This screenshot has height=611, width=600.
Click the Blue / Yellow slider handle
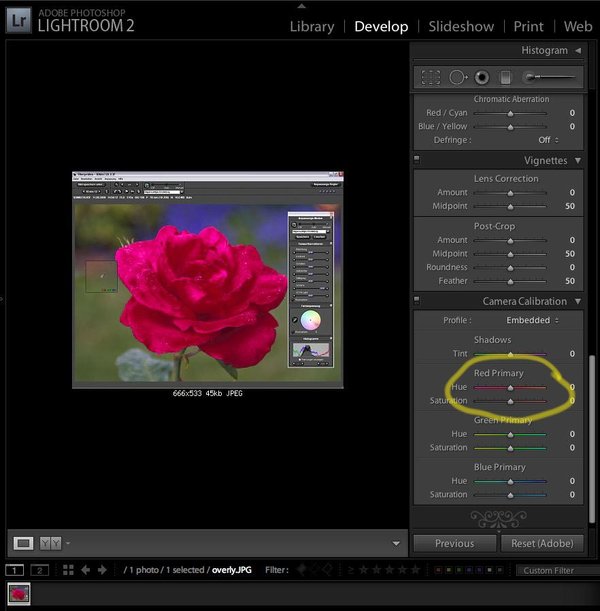(x=510, y=127)
